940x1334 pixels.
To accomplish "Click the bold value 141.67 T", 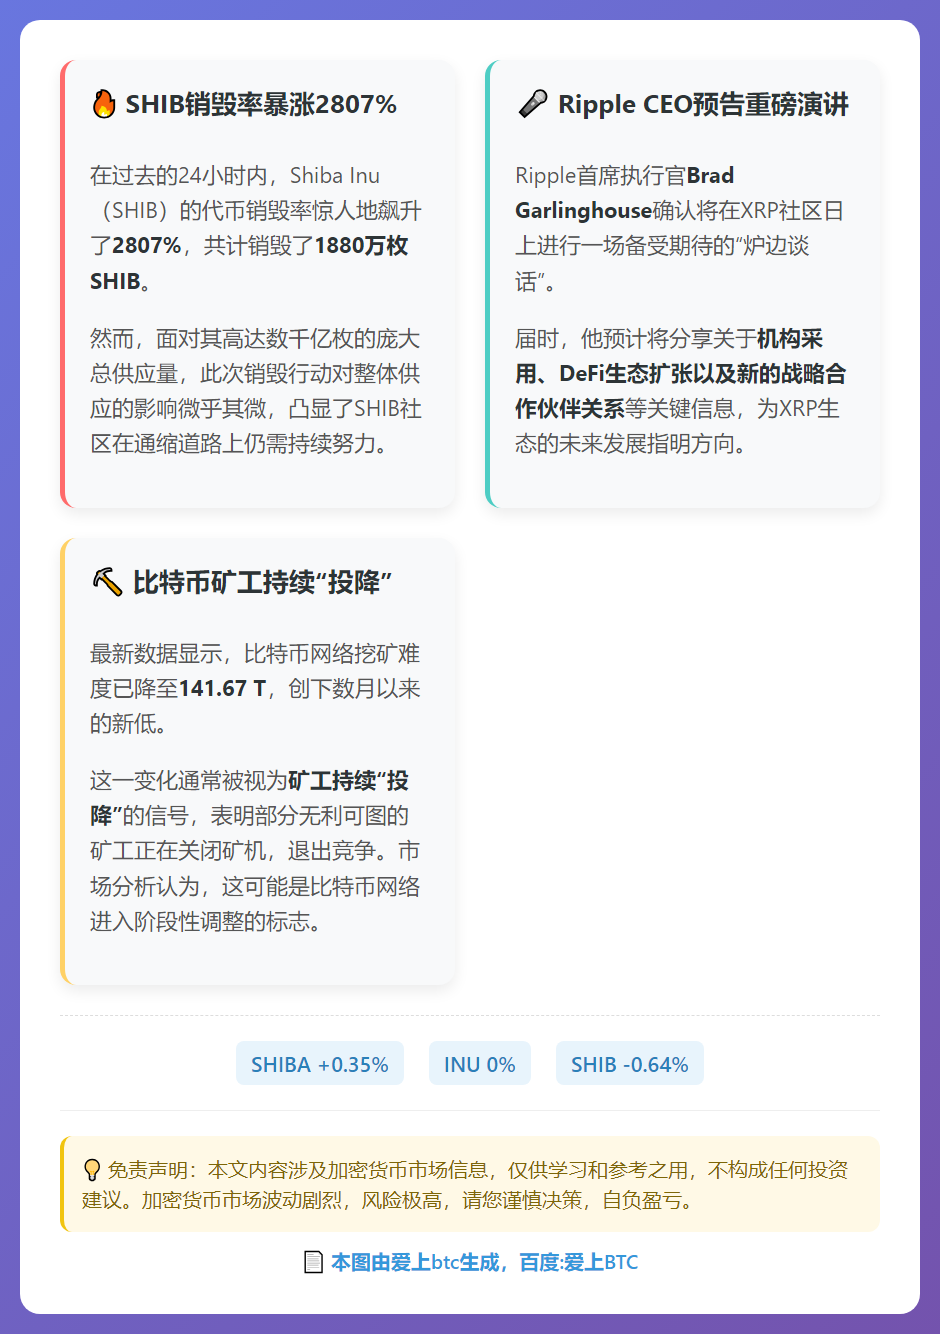I will (222, 688).
